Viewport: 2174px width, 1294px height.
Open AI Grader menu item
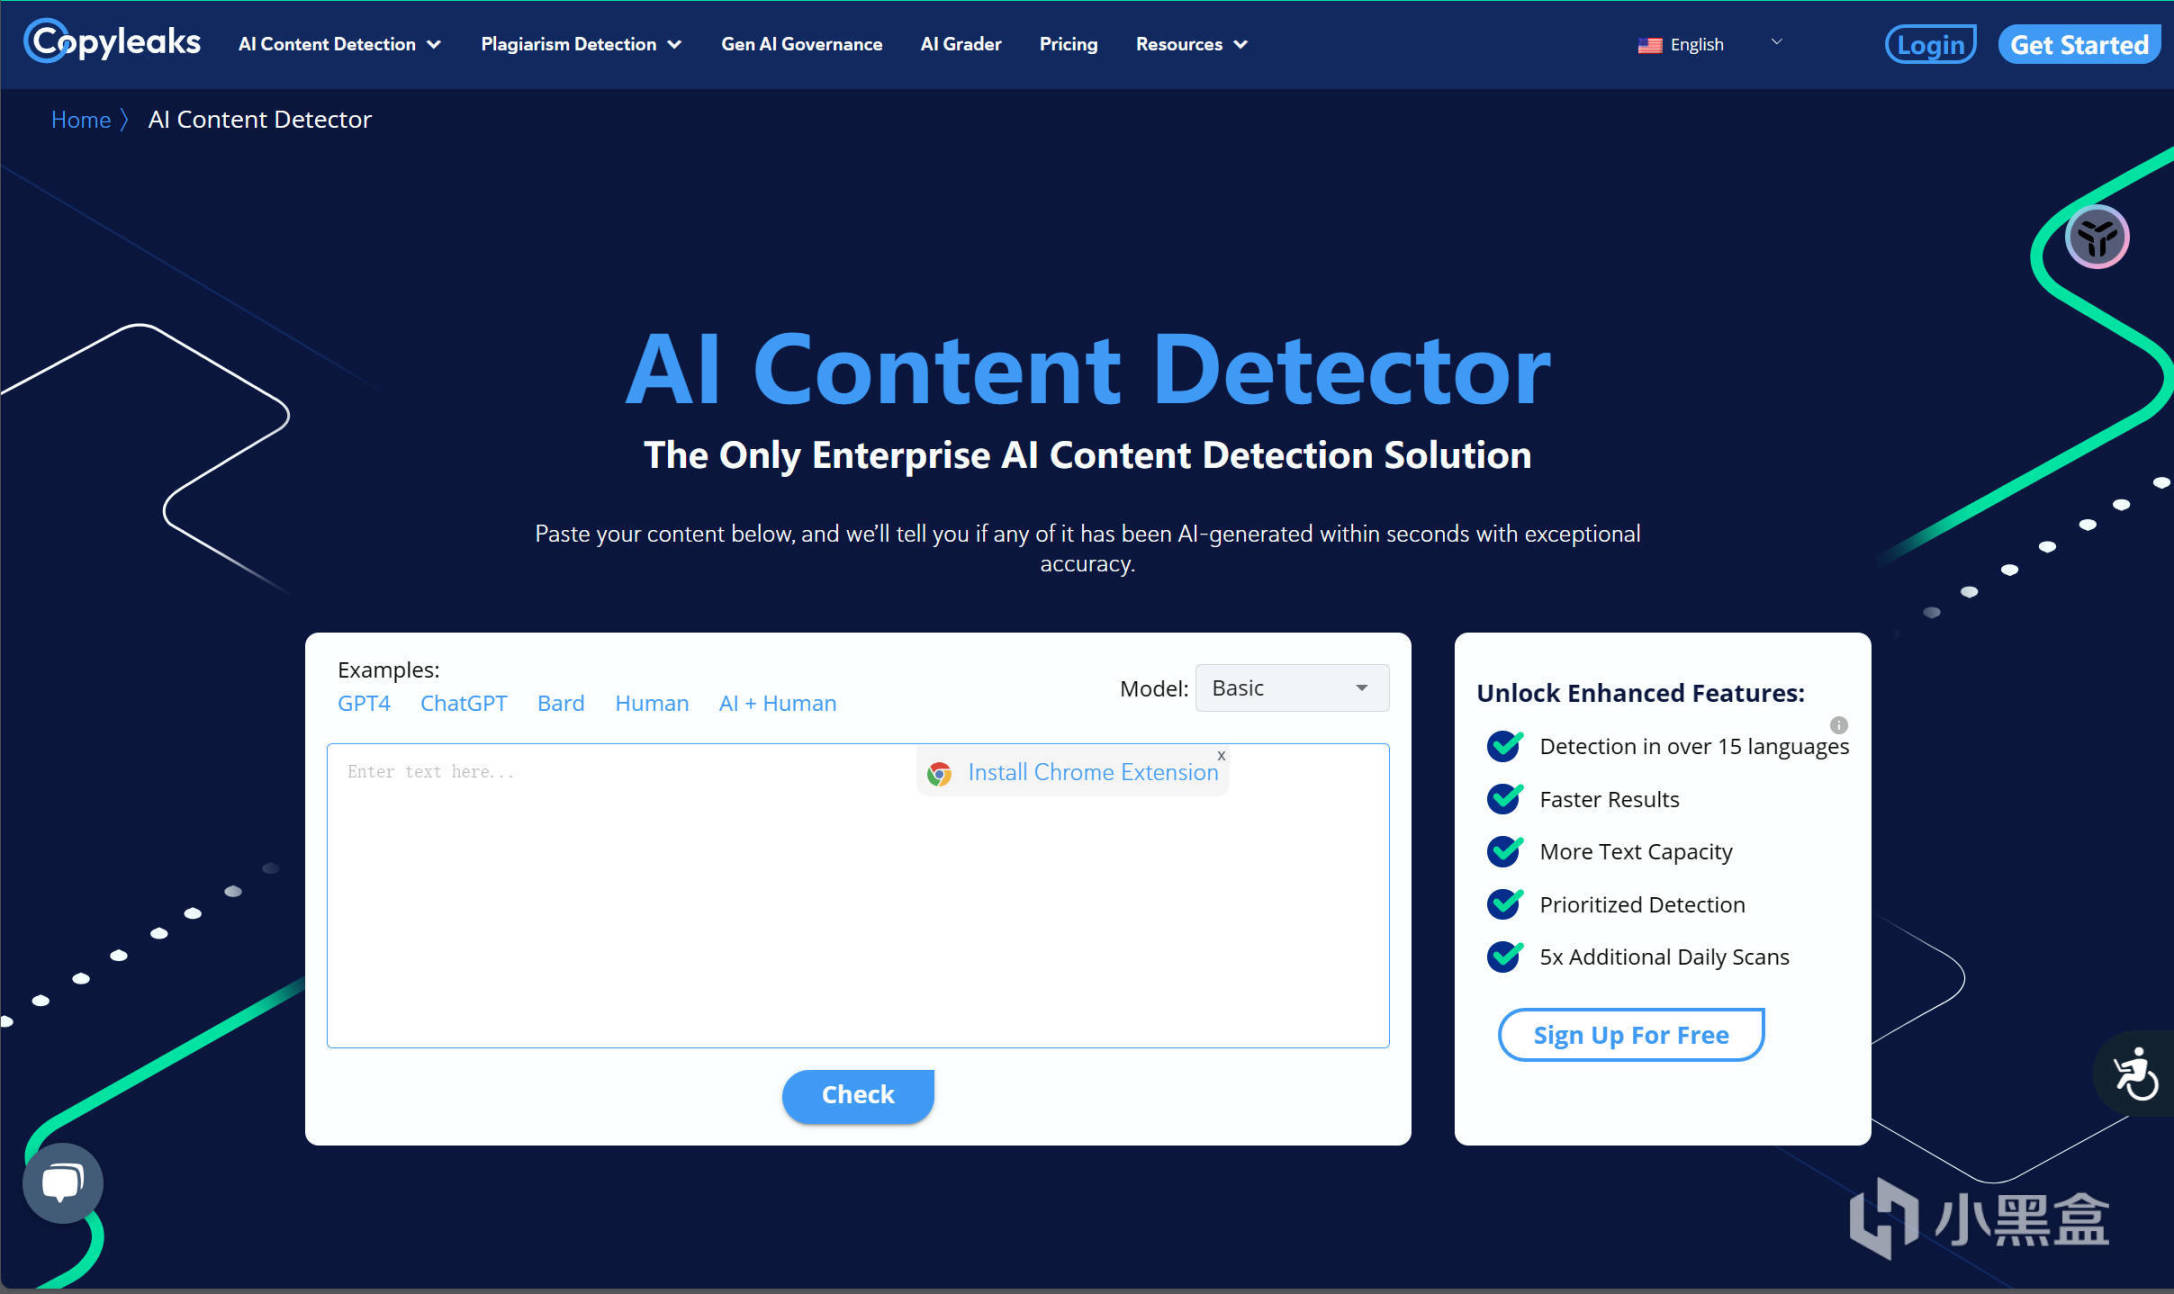[x=960, y=44]
